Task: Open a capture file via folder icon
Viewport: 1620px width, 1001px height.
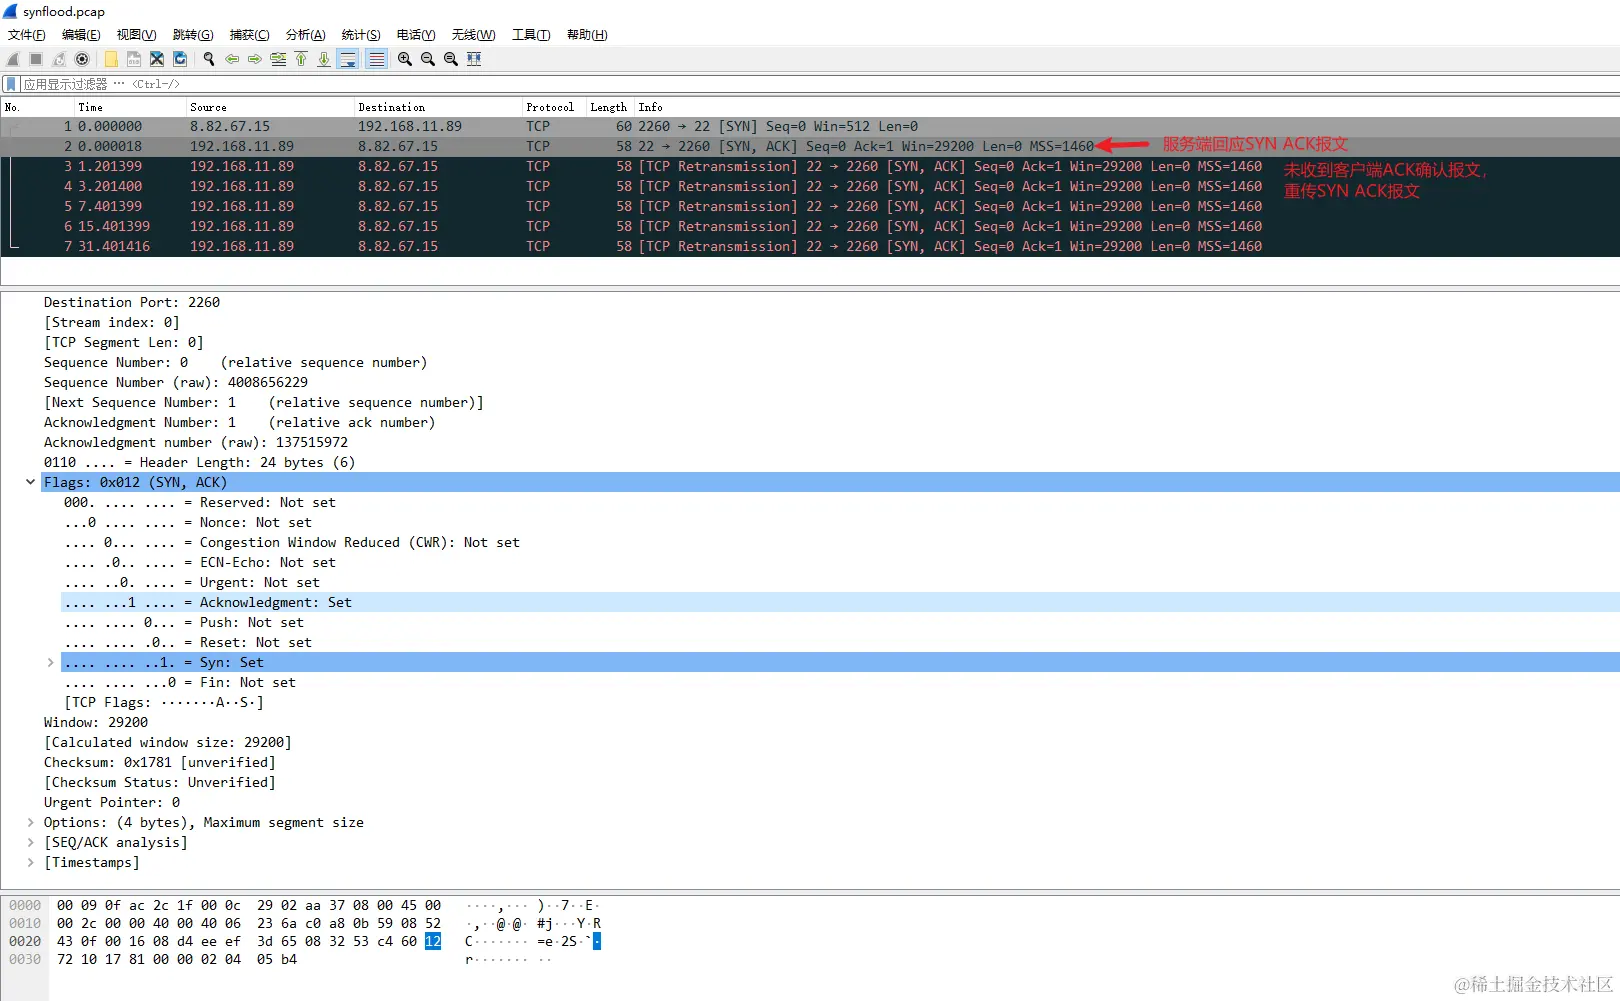Action: (x=111, y=59)
